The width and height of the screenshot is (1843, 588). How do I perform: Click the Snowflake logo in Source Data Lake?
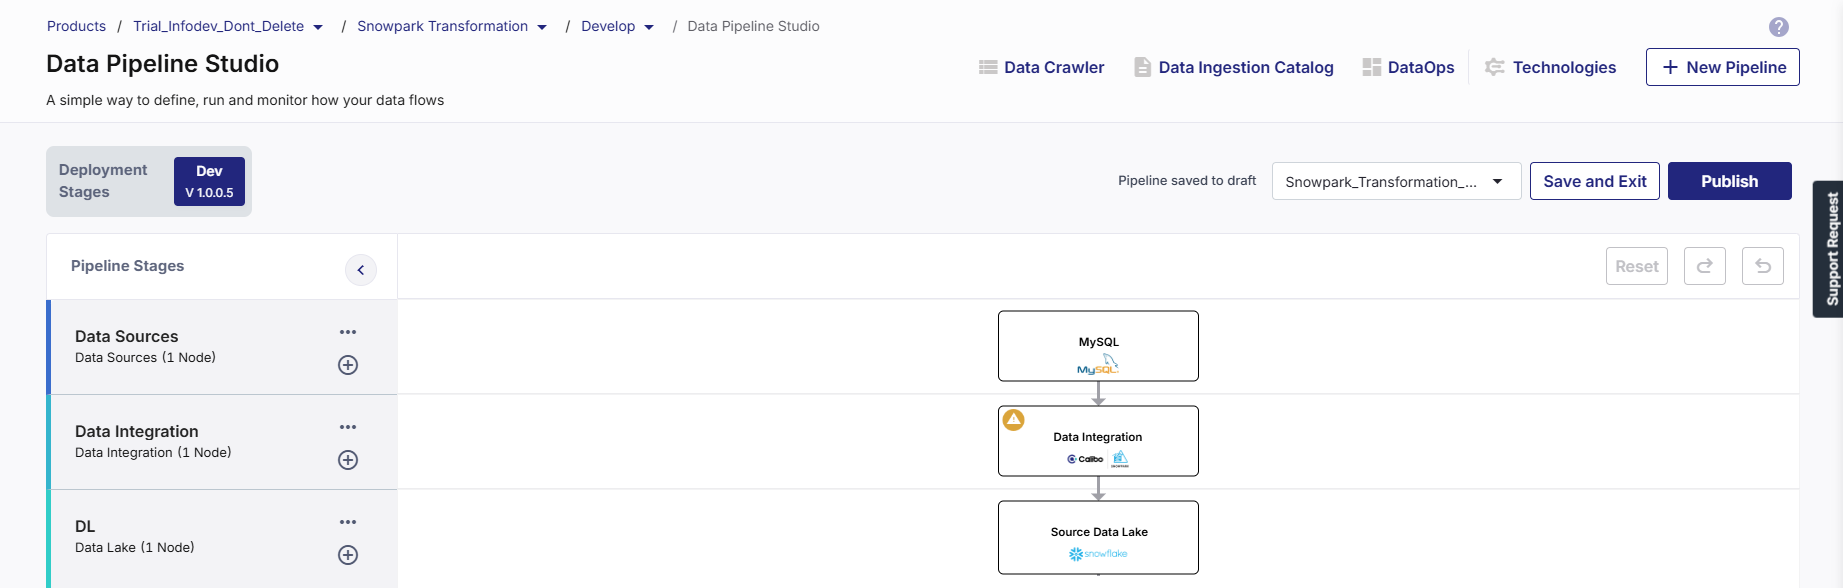(1098, 554)
